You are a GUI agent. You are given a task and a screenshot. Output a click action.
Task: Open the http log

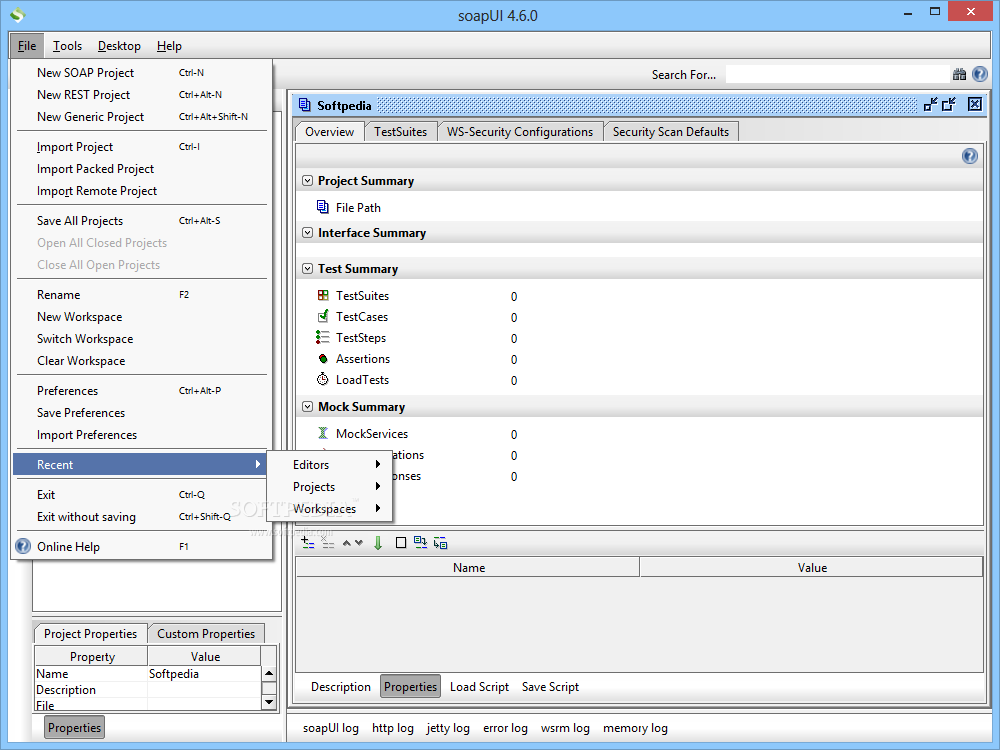(x=393, y=728)
